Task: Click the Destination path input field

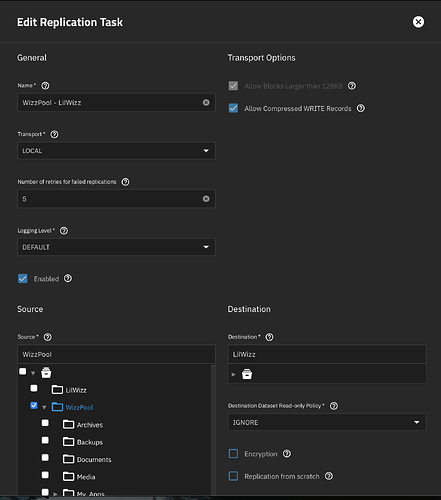Action: tap(327, 354)
